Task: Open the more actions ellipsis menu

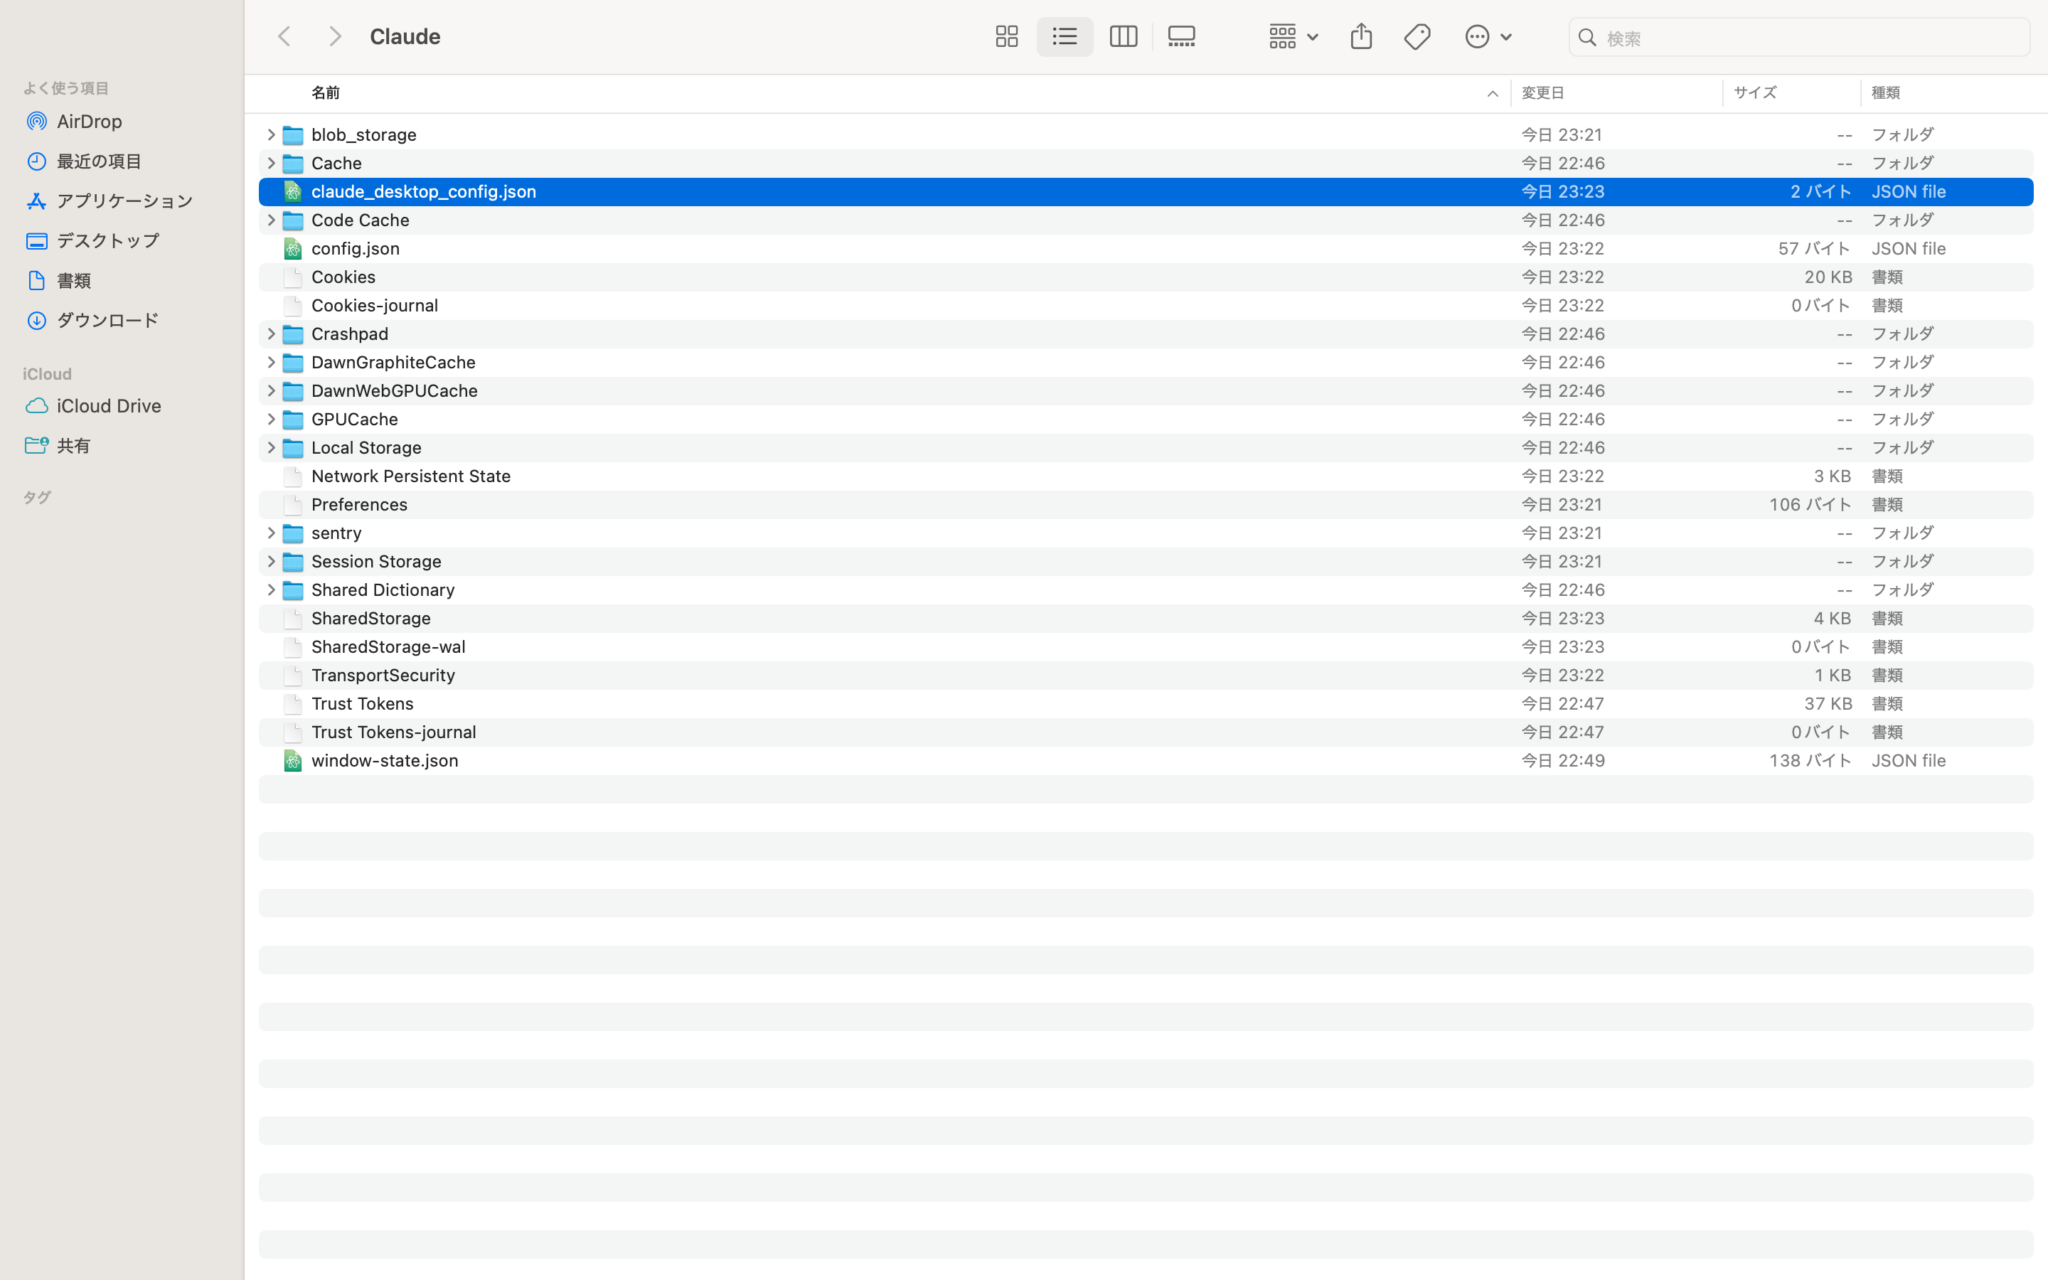Action: coord(1487,37)
